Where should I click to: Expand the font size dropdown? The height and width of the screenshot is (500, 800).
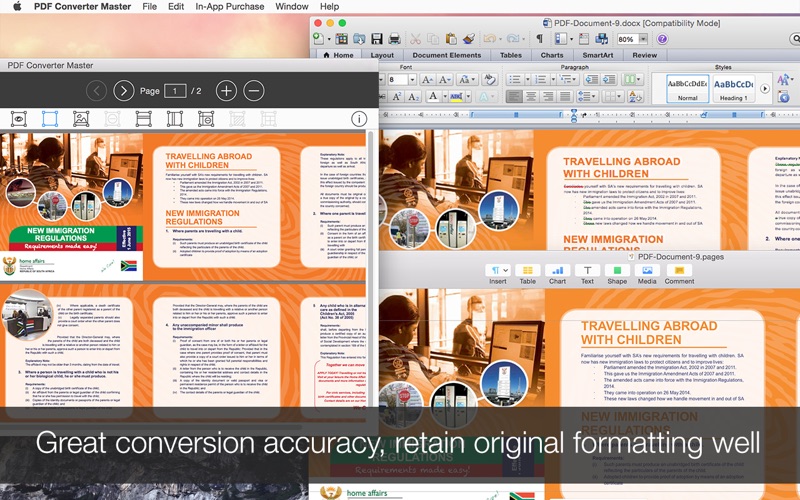[x=410, y=79]
